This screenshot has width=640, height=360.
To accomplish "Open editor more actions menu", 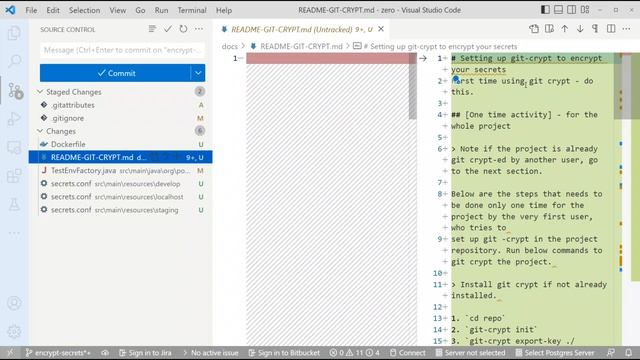I will pos(627,29).
